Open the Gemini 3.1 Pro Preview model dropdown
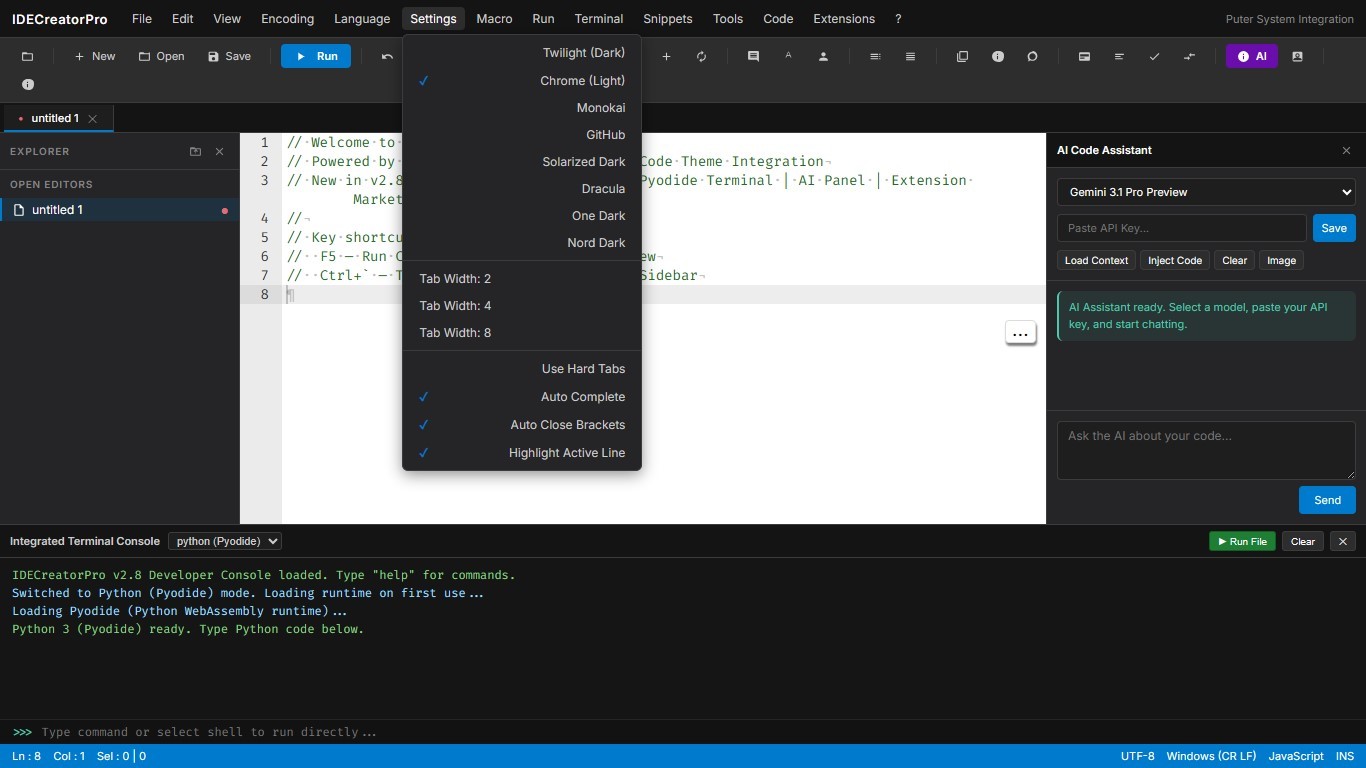Viewport: 1366px width, 768px height. tap(1206, 192)
